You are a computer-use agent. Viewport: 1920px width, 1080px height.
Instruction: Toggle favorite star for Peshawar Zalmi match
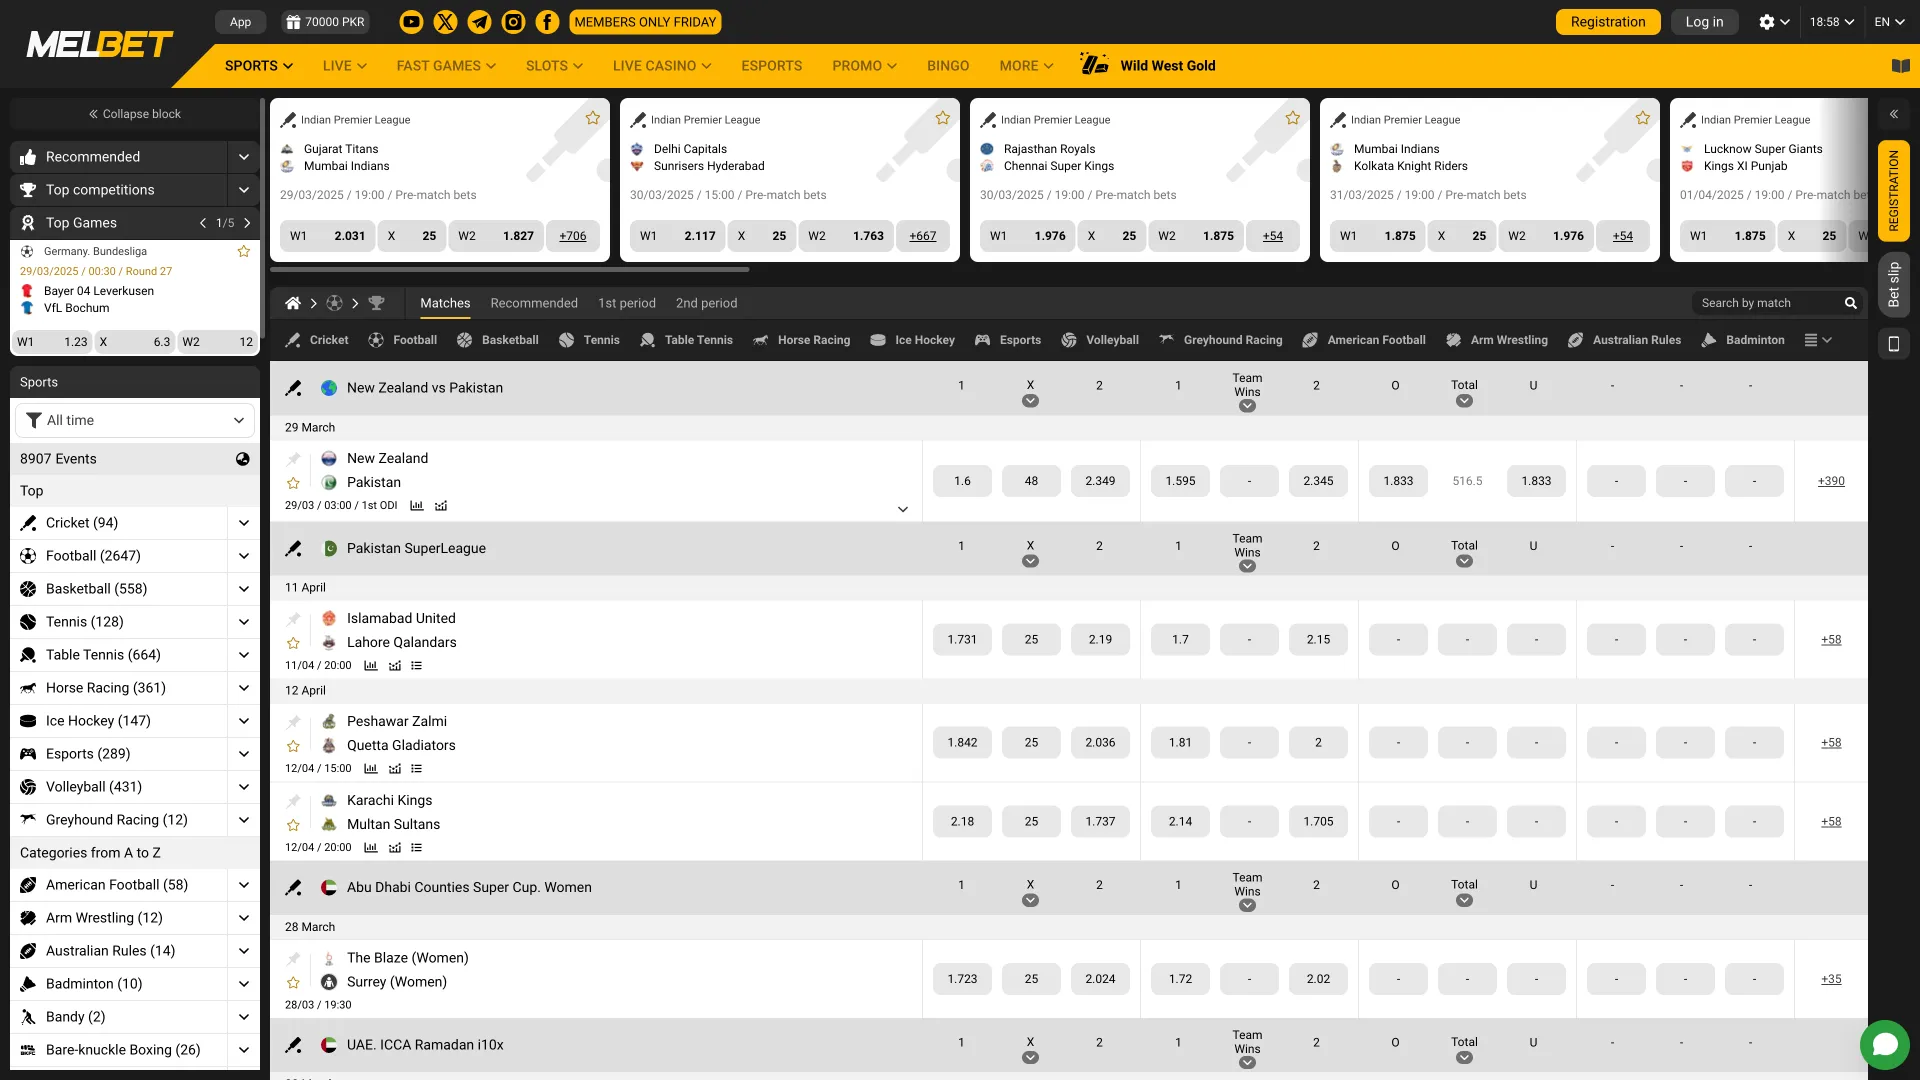pyautogui.click(x=293, y=746)
